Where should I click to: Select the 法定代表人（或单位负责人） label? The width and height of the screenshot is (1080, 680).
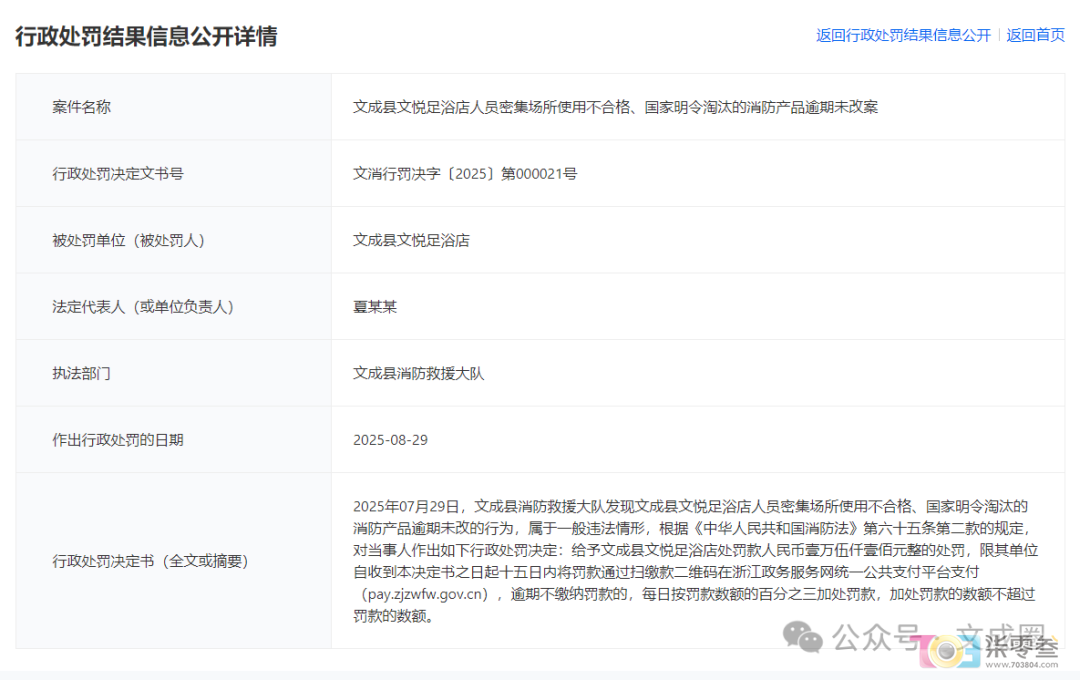[x=142, y=307]
